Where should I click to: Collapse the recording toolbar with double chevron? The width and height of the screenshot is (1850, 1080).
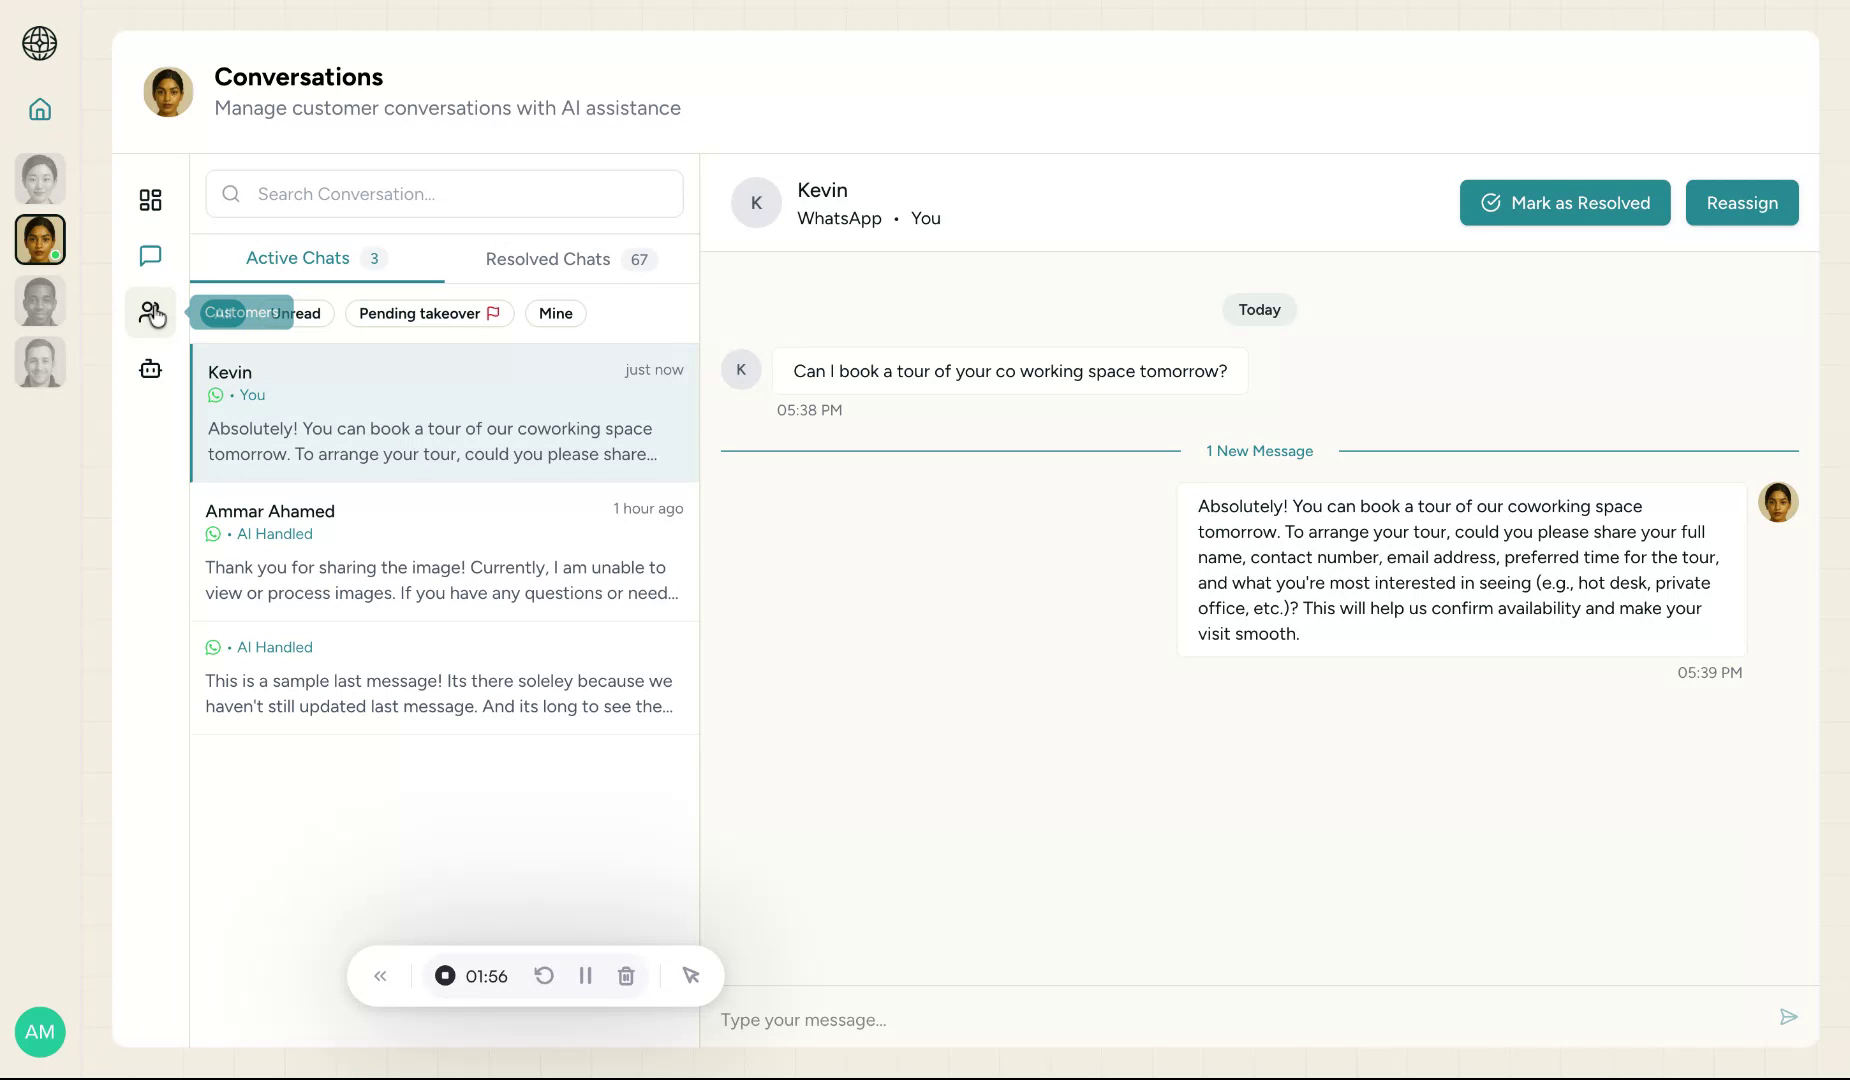pos(381,975)
